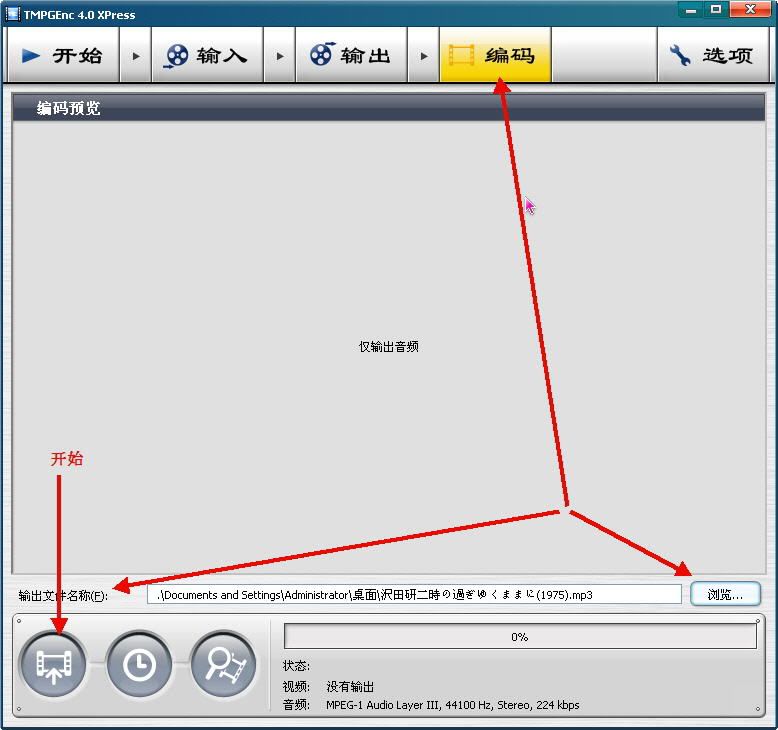
Task: Click into the output file name field
Action: coord(414,595)
